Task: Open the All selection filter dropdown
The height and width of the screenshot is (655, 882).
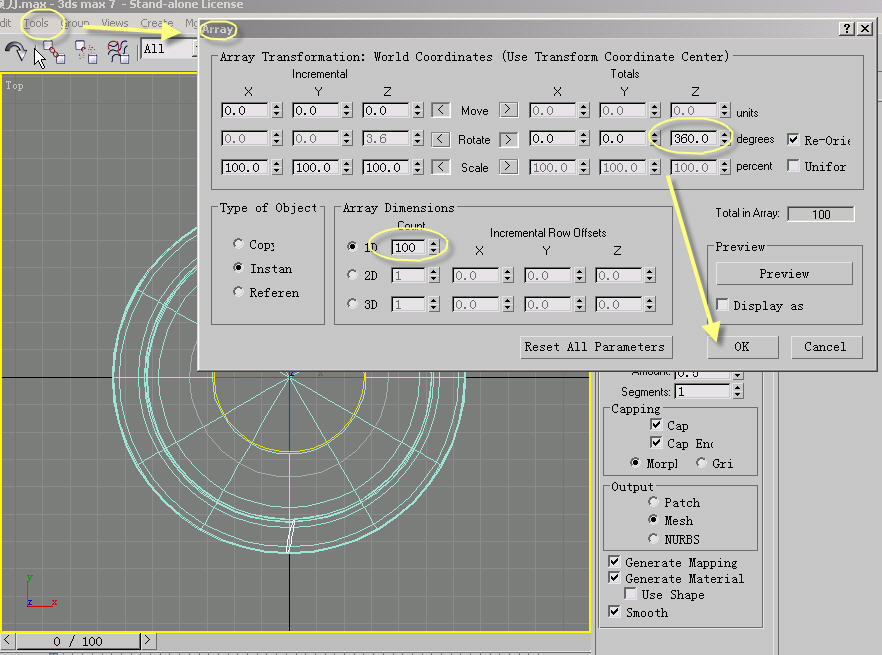Action: (x=169, y=49)
